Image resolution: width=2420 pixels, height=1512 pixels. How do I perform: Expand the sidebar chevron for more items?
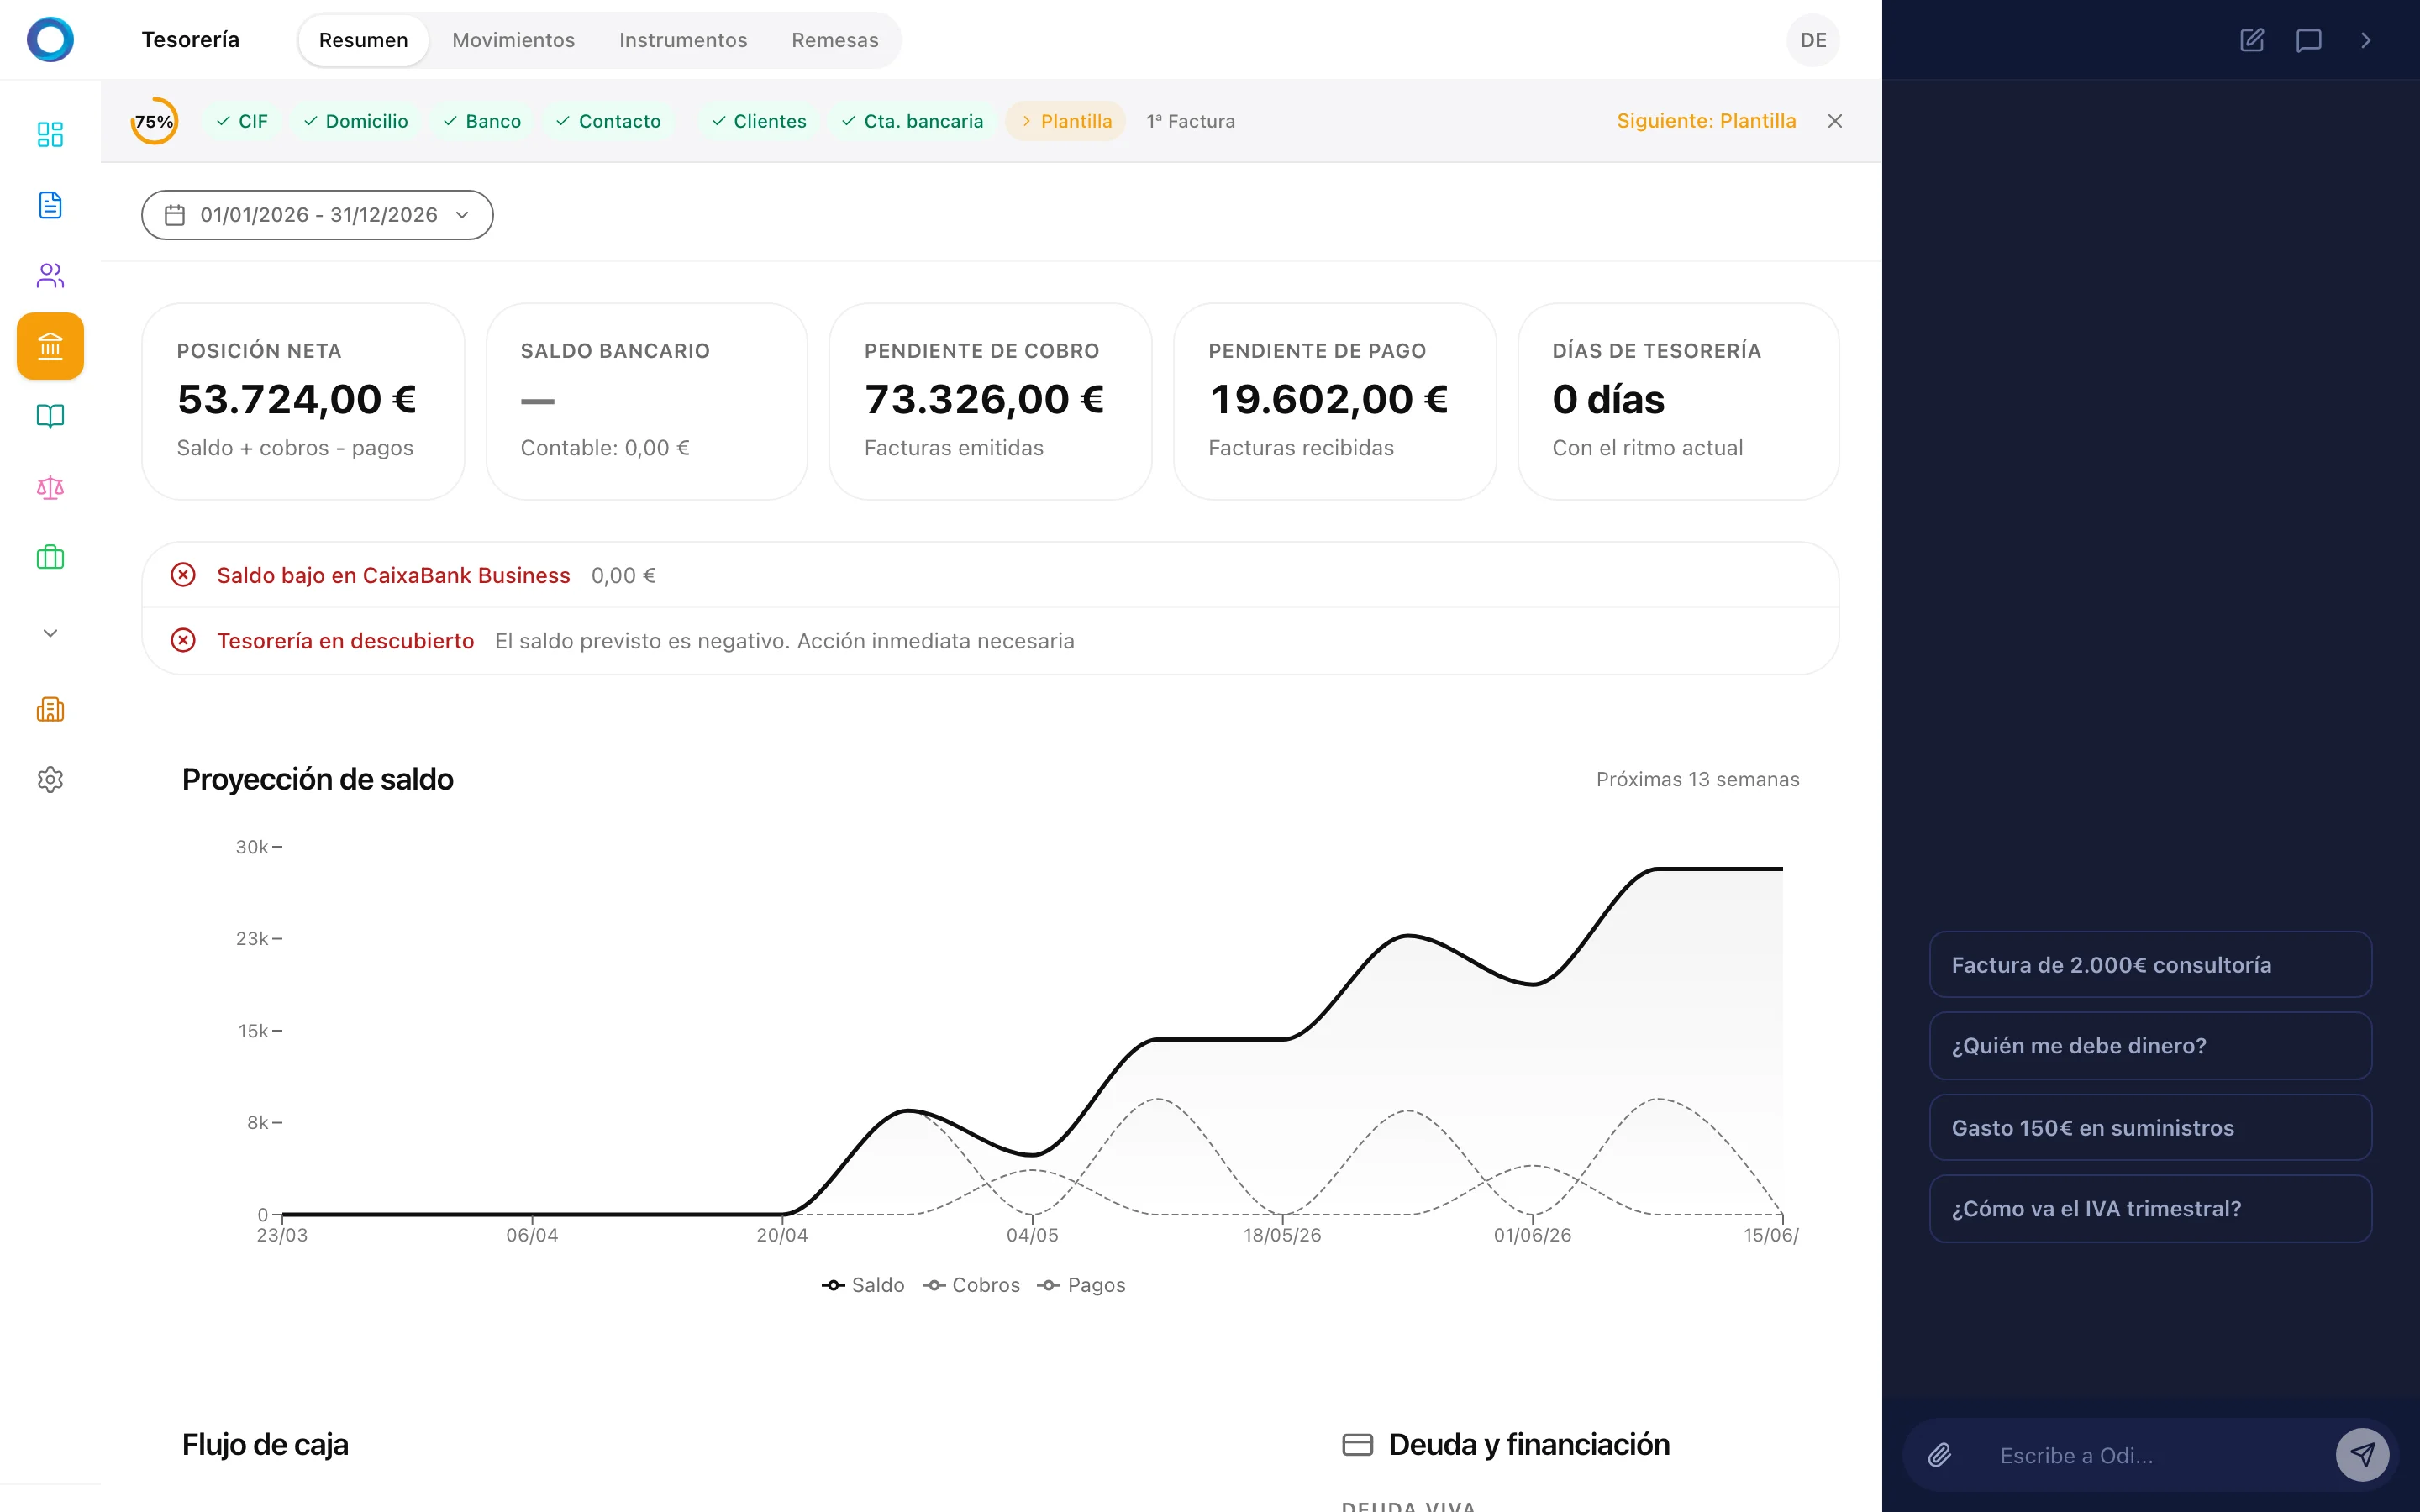[50, 633]
